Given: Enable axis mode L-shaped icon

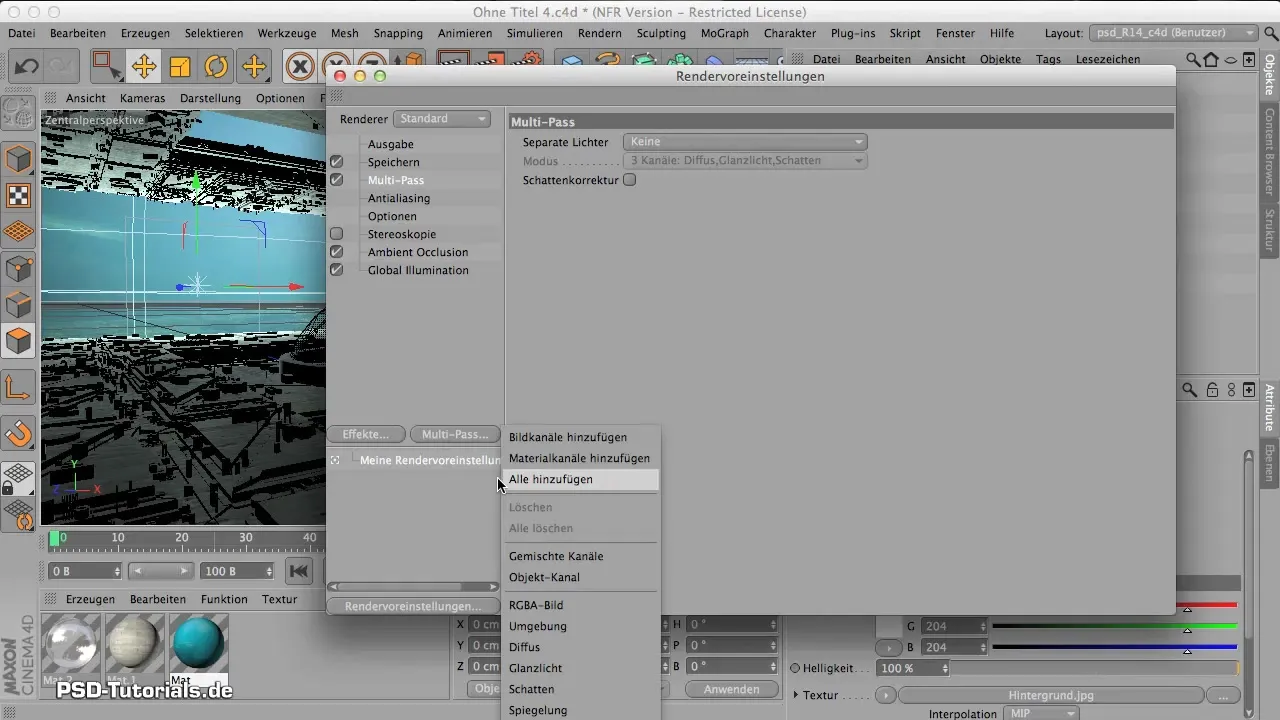Looking at the screenshot, I should [18, 387].
